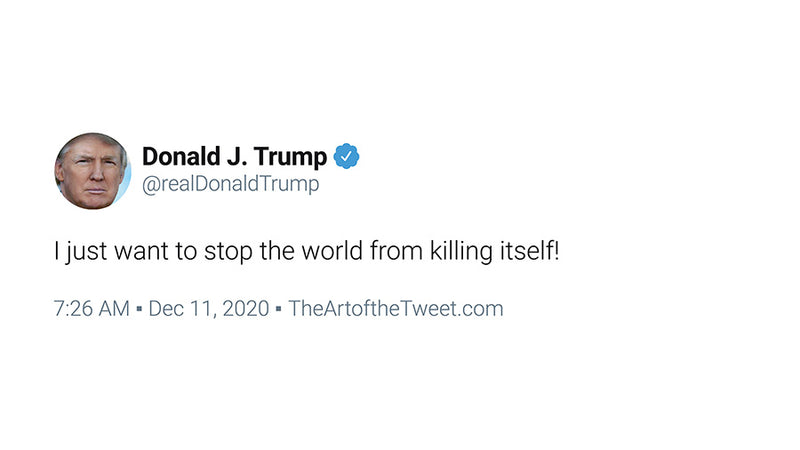The height and width of the screenshot is (450, 800).
Task: Open the TheArtoftheTweet.com source link
Action: pos(396,308)
